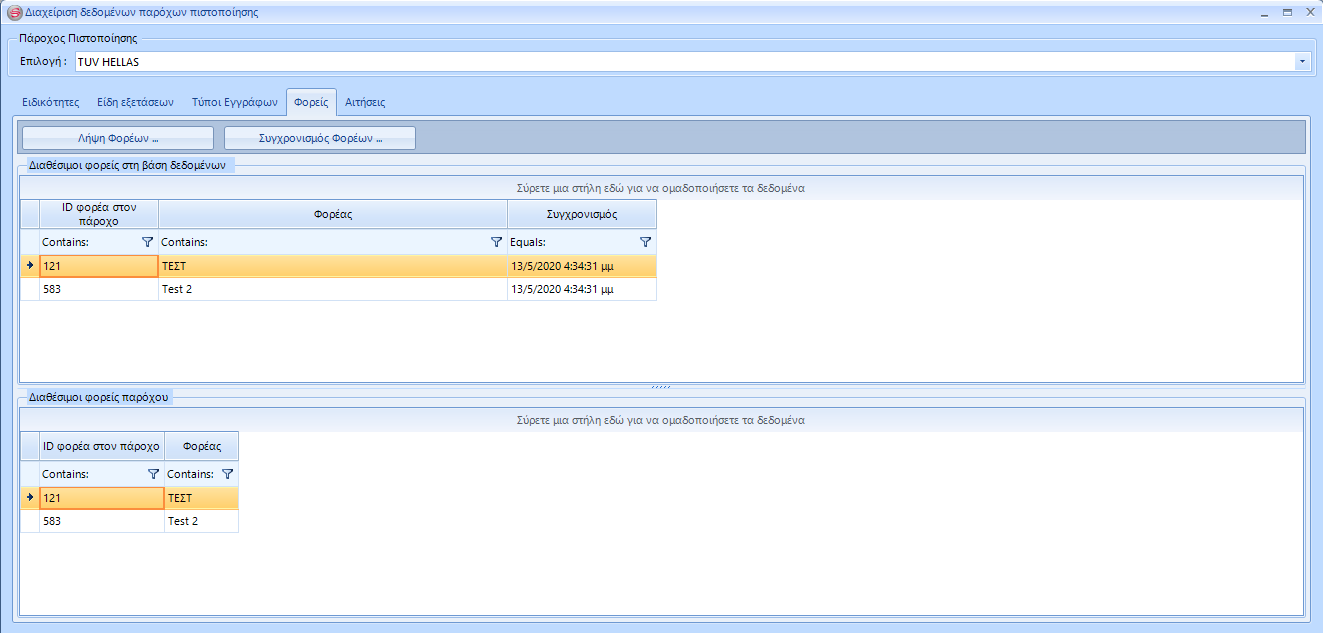The width and height of the screenshot is (1323, 633).
Task: Click the splitter handle between the panels
Action: point(661,387)
